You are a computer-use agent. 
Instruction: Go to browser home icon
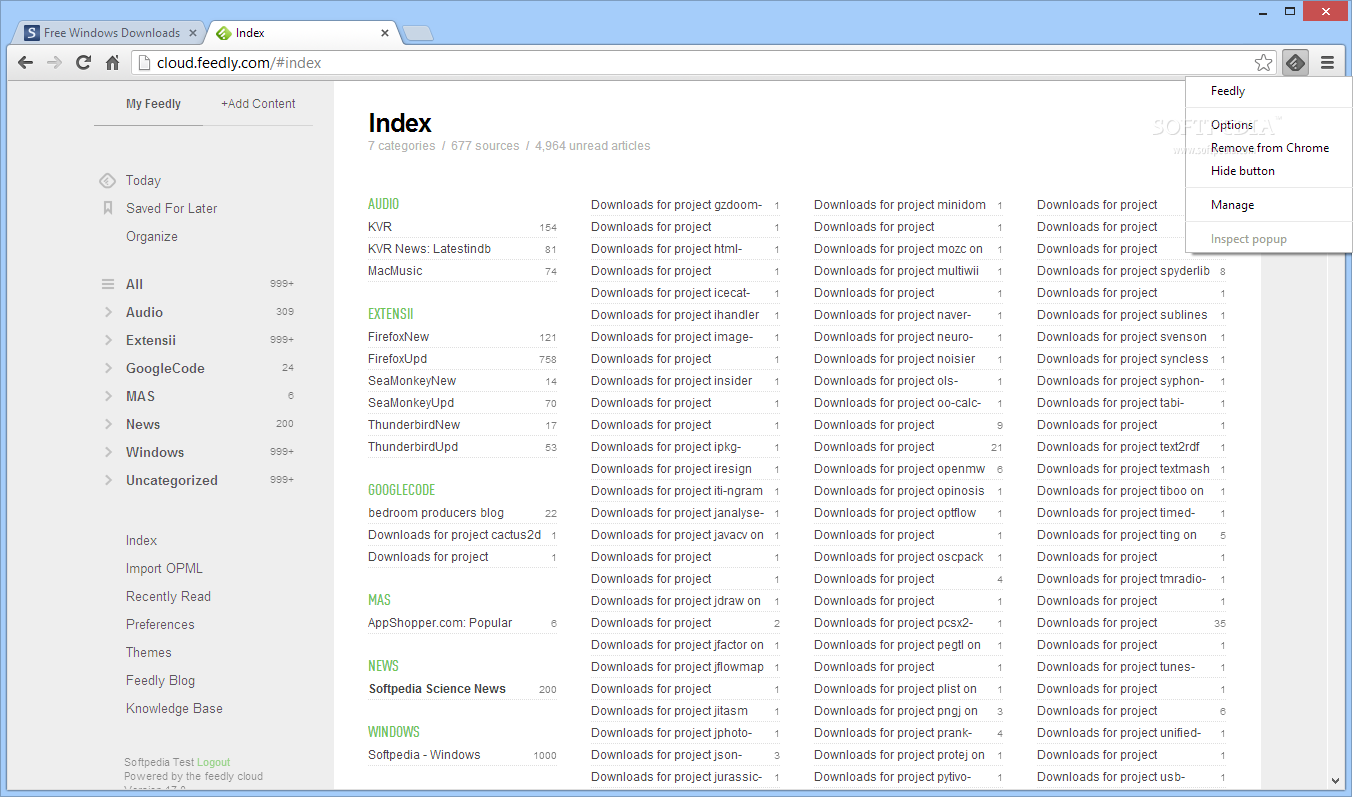point(112,62)
